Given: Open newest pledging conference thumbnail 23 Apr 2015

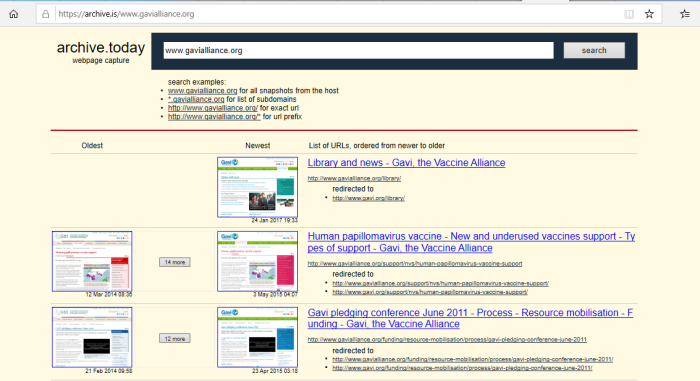Looking at the screenshot, I should tap(258, 337).
